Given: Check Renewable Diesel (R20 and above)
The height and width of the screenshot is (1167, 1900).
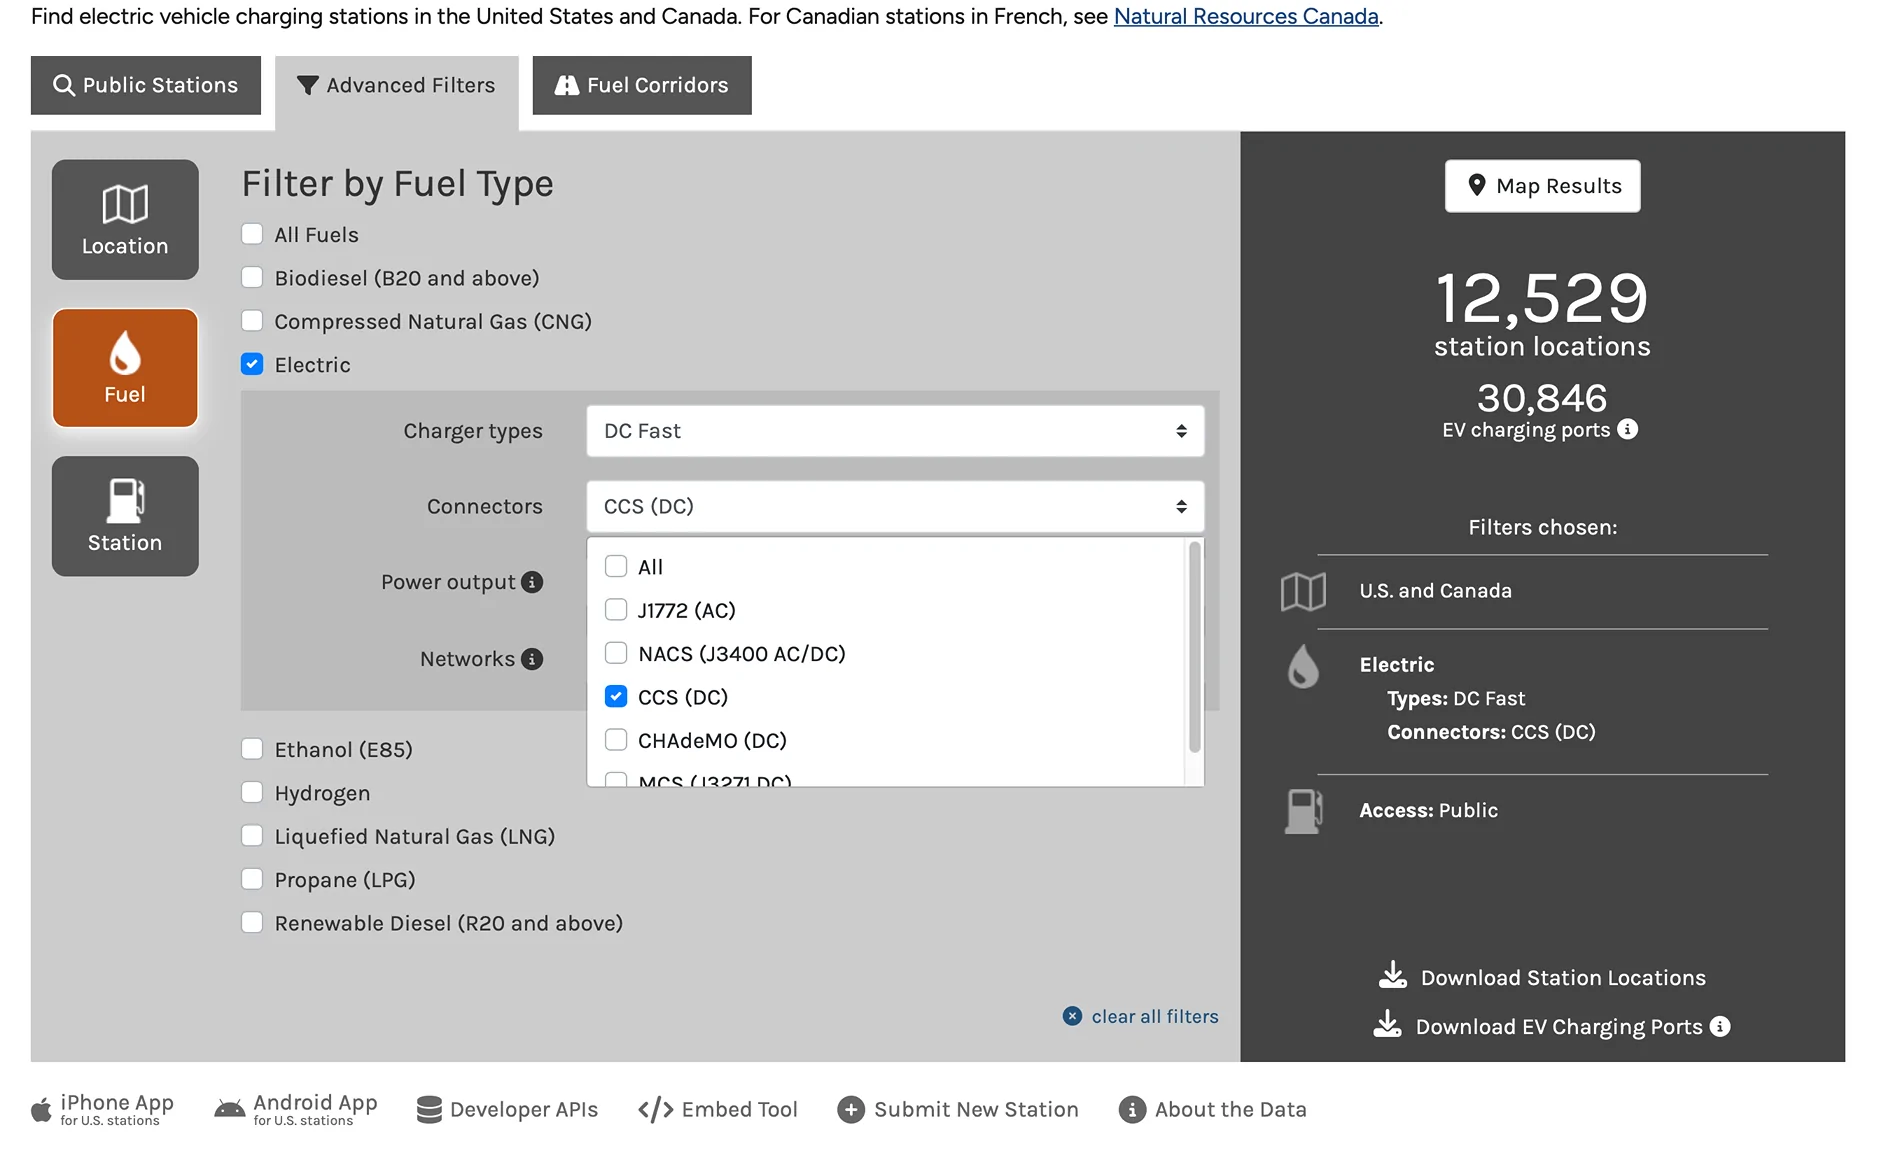Looking at the screenshot, I should click(x=252, y=922).
